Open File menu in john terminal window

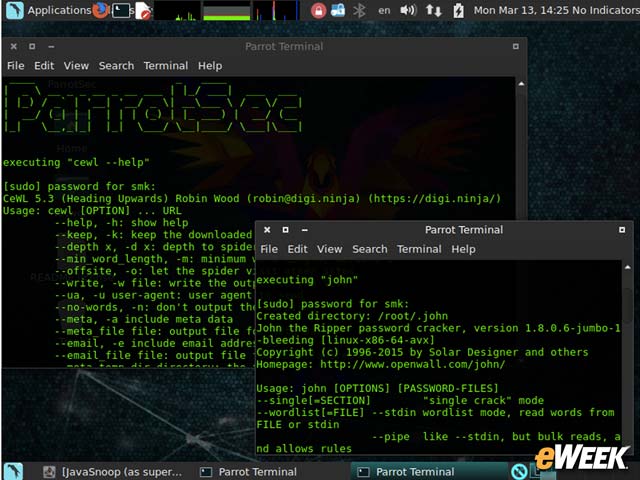click(269, 249)
